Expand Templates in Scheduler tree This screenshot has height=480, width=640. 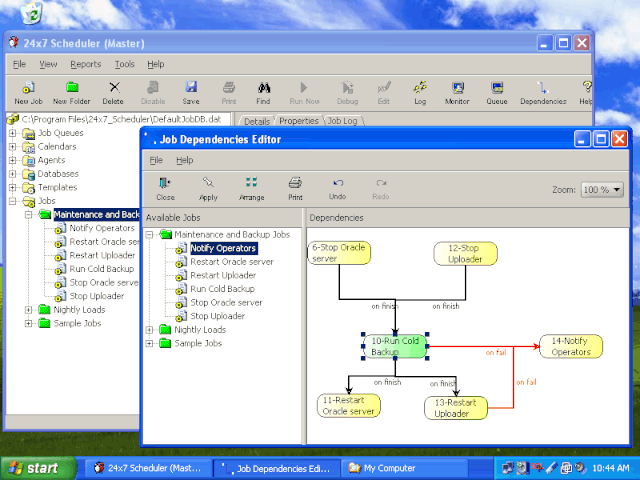point(13,187)
